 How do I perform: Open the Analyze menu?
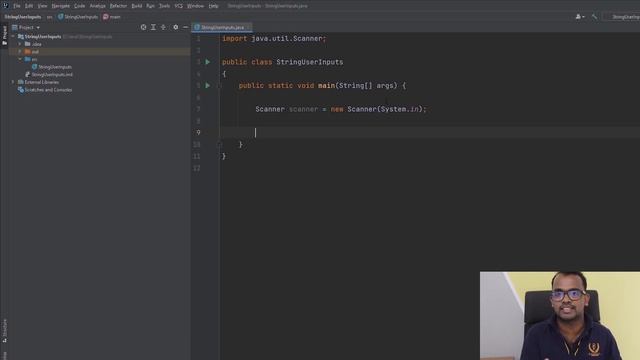98,6
